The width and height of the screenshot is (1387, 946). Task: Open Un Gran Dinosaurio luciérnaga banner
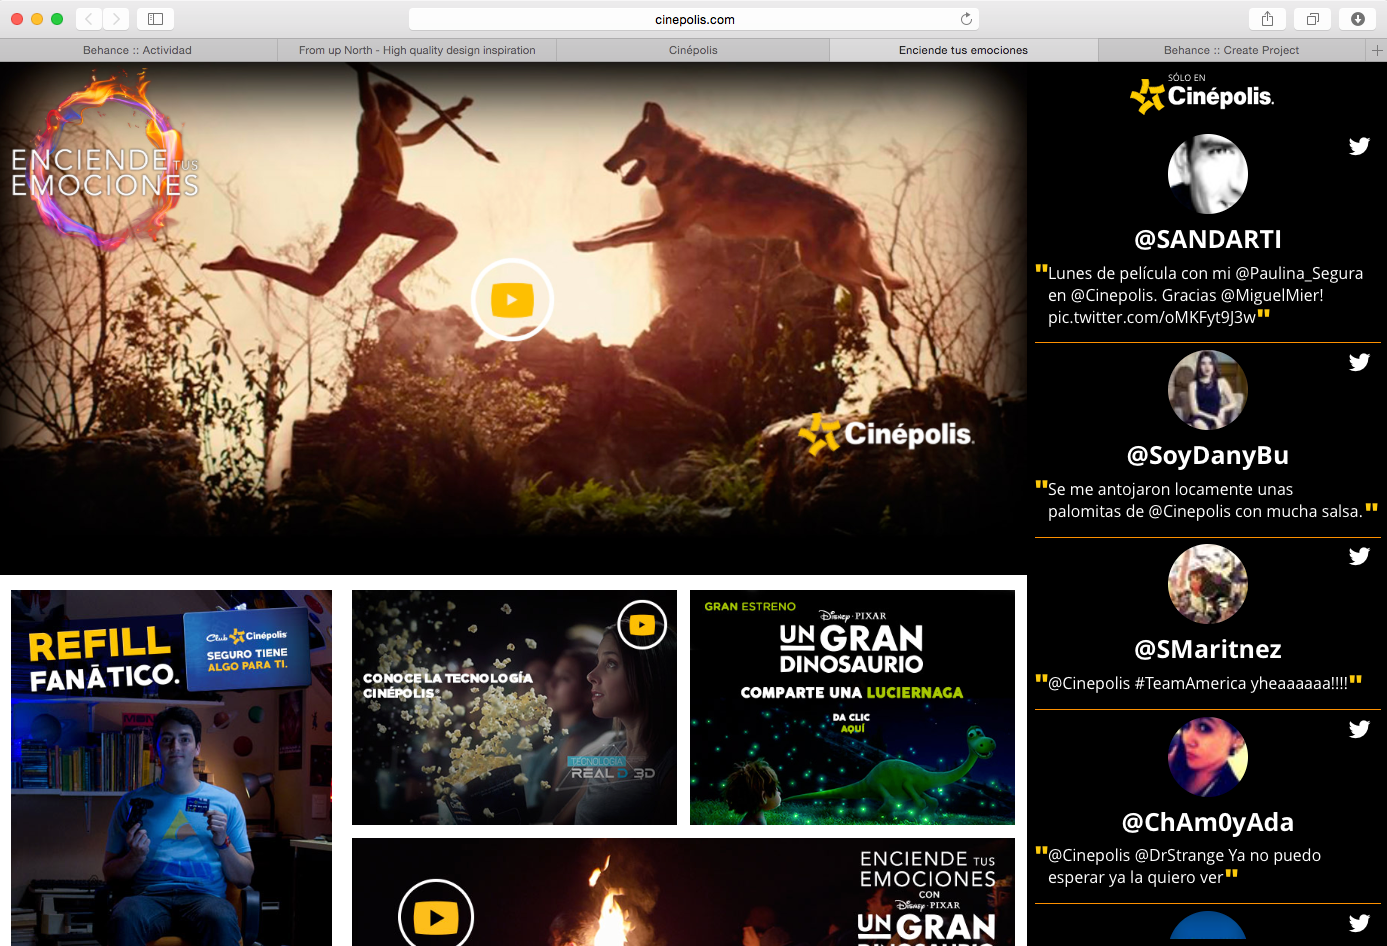tap(852, 707)
